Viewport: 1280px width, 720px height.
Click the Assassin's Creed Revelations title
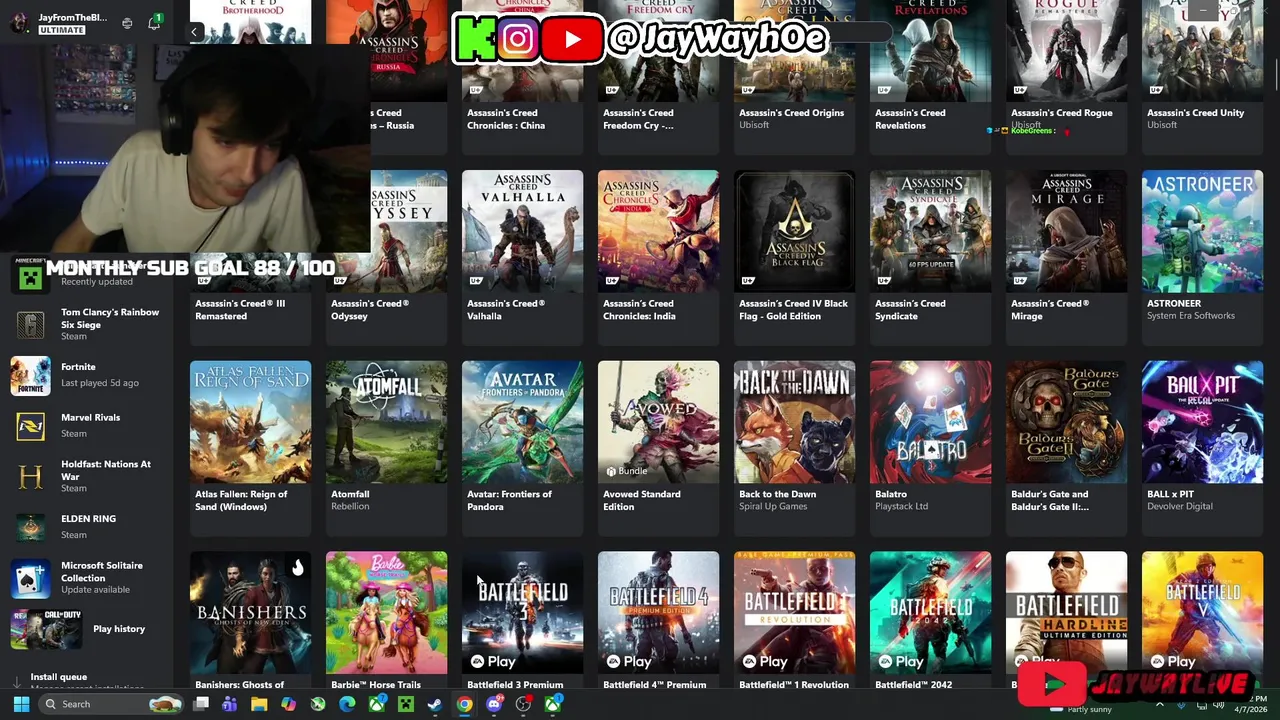pyautogui.click(x=910, y=119)
